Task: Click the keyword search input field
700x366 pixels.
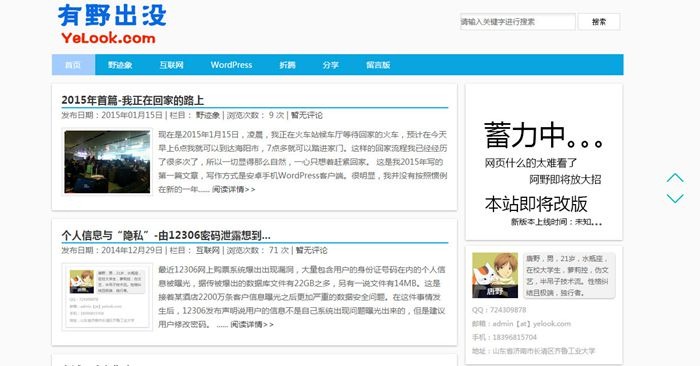Action: coord(517,21)
